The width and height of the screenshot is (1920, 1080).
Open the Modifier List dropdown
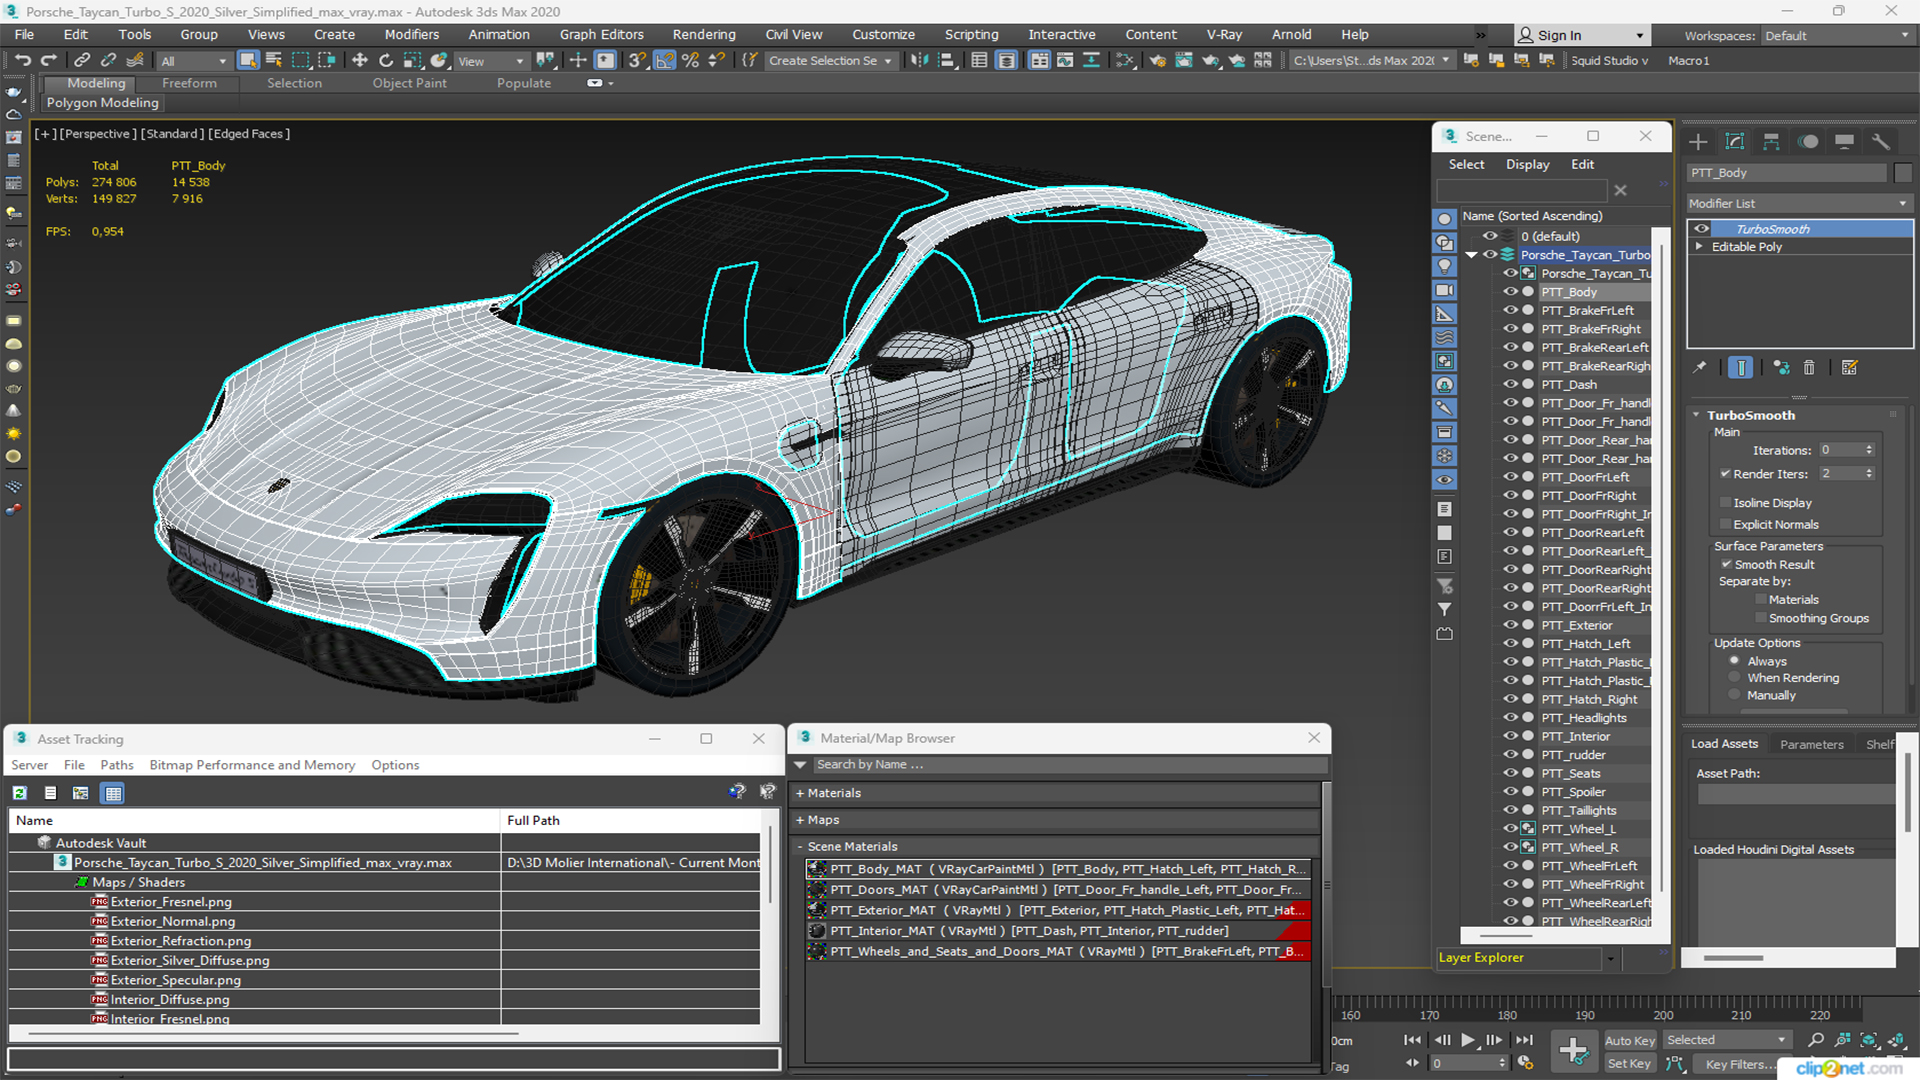coord(1799,203)
